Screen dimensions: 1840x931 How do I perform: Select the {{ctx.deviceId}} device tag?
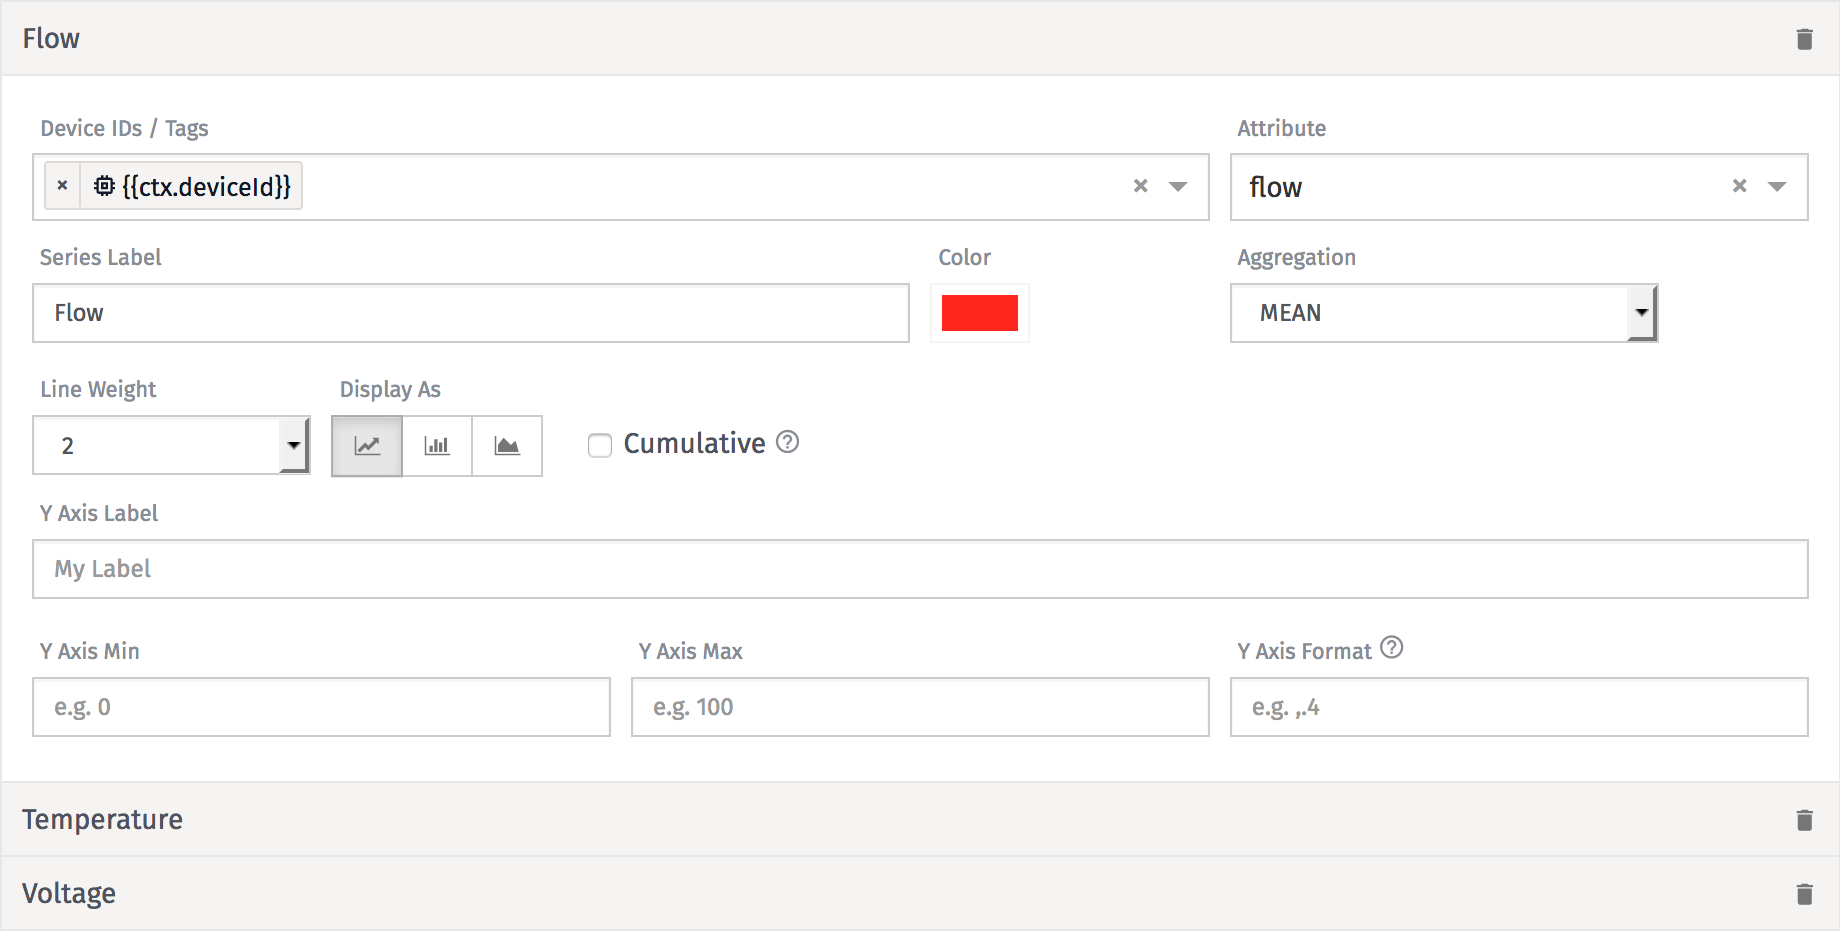[x=192, y=186]
